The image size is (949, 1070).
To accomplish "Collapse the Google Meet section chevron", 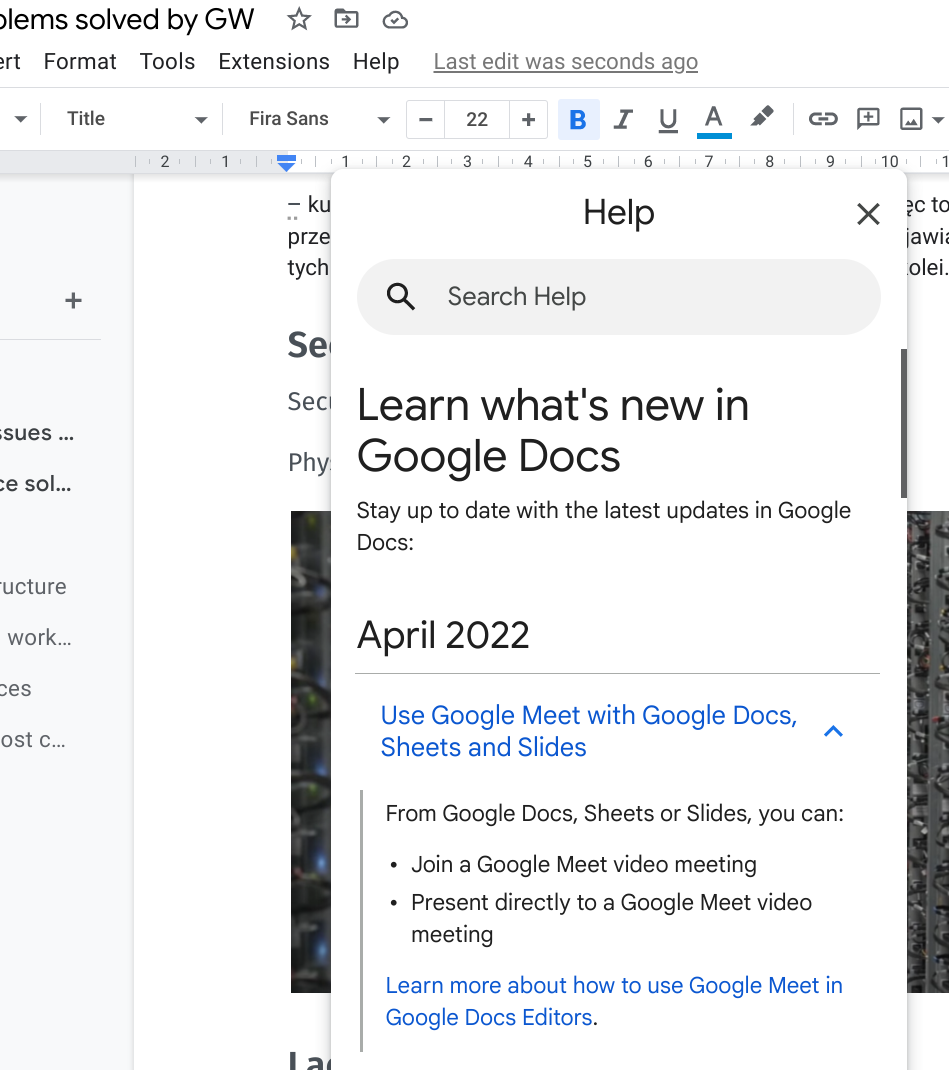I will click(x=833, y=732).
